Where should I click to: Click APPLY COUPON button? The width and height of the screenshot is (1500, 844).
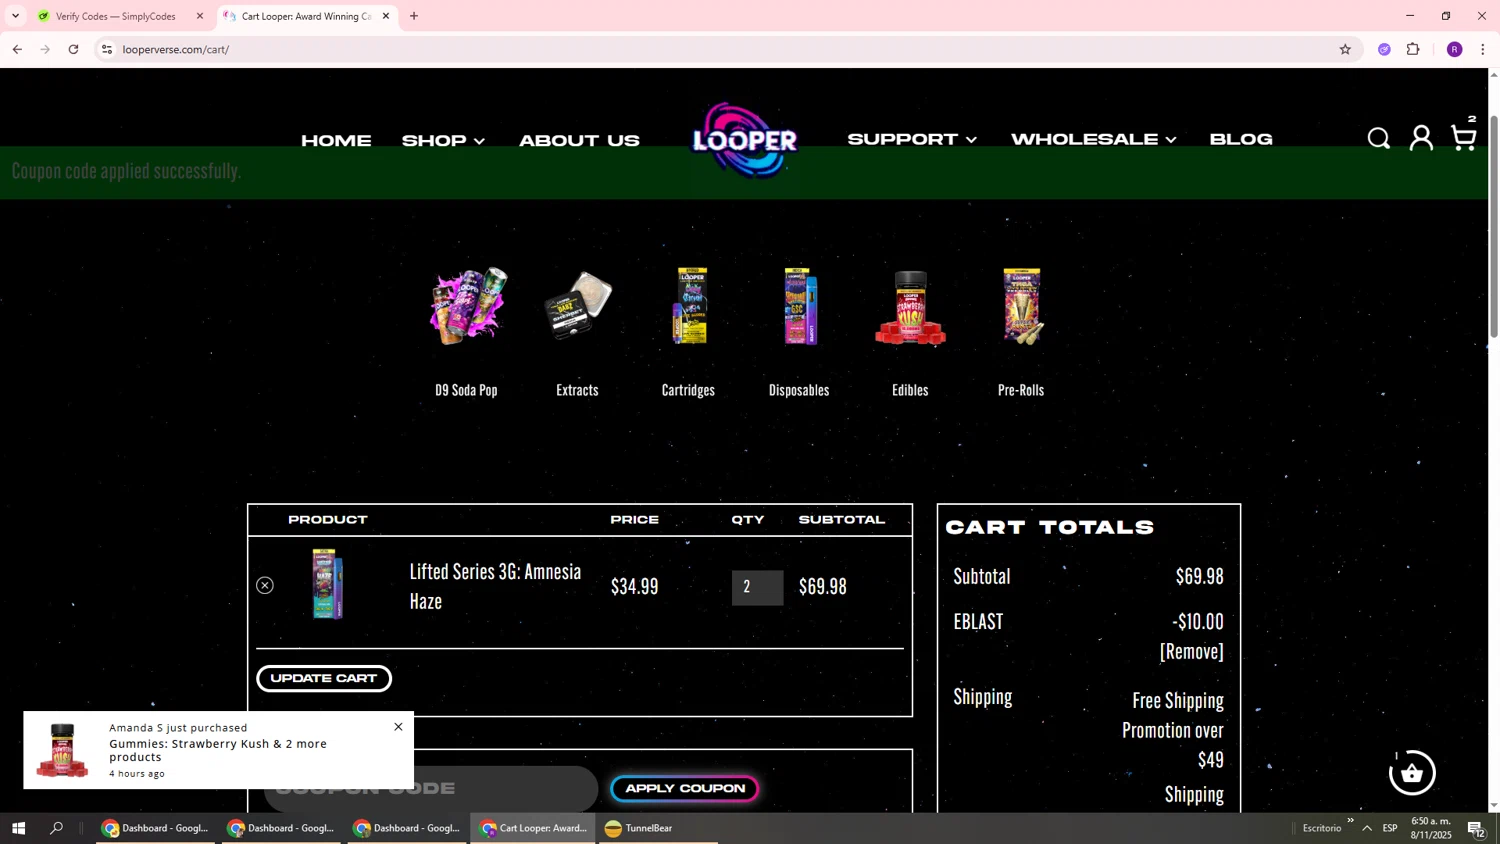[685, 789]
